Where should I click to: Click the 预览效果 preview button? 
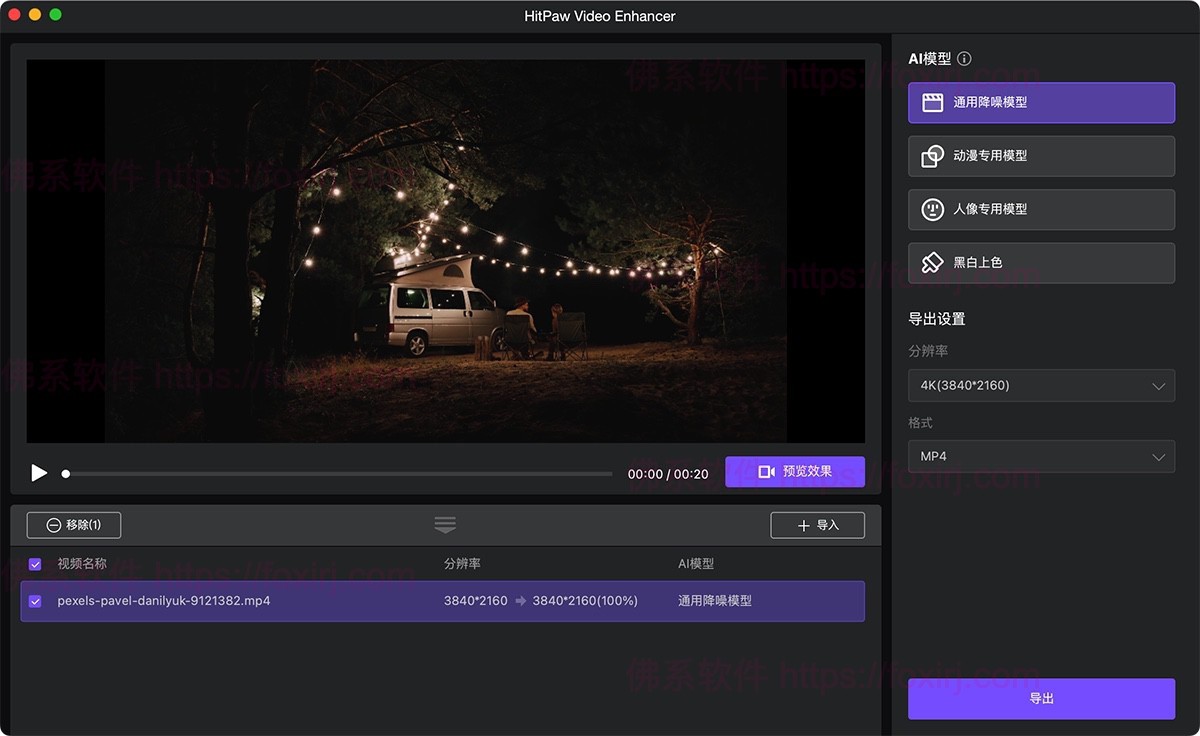click(796, 471)
